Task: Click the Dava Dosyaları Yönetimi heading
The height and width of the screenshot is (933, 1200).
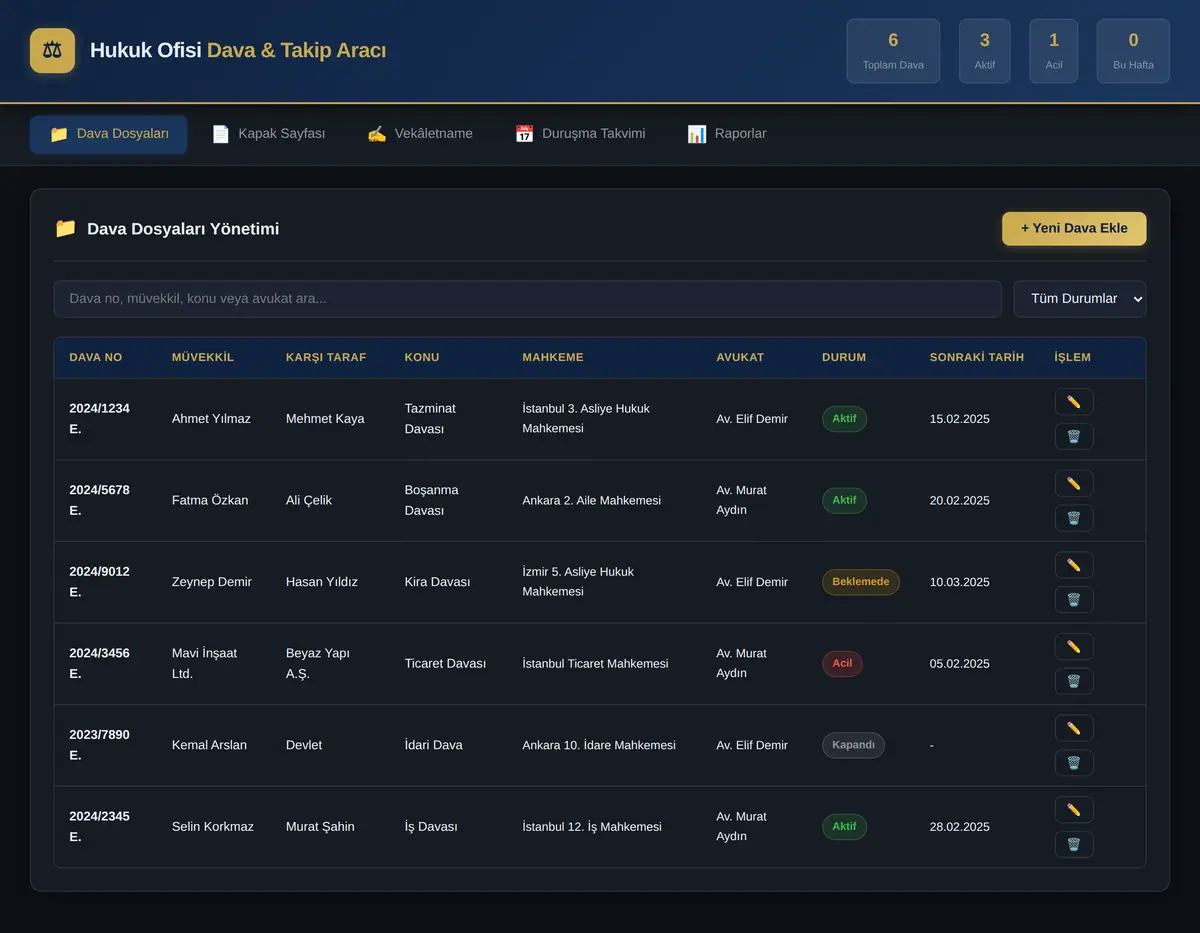Action: point(183,229)
